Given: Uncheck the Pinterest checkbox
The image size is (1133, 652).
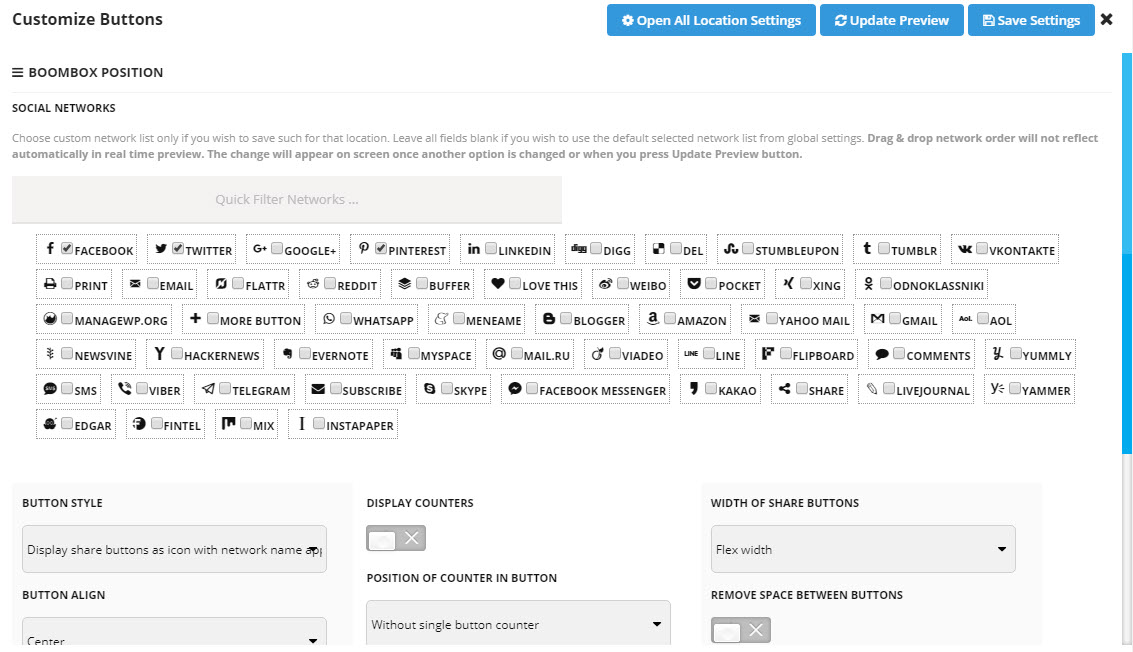Looking at the screenshot, I should coord(381,248).
